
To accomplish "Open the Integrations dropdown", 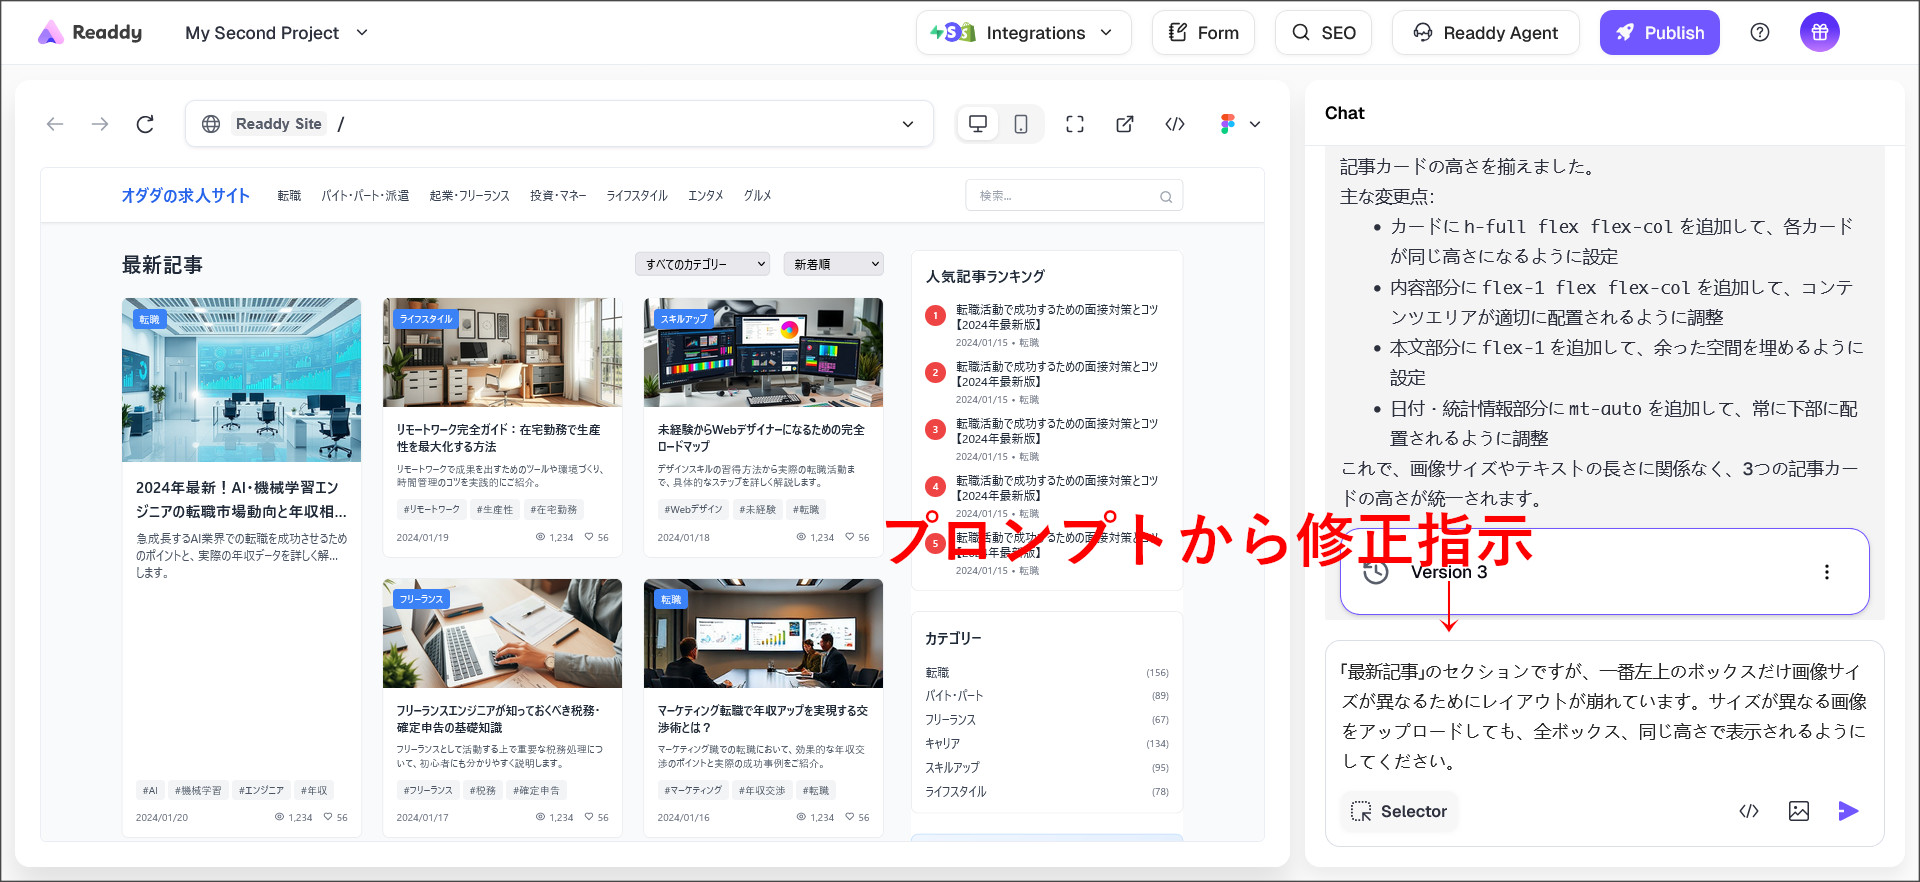I will 1023,33.
